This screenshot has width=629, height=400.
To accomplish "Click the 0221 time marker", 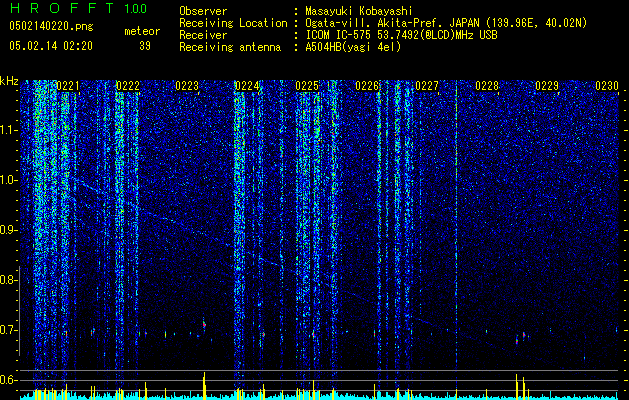I will [68, 86].
